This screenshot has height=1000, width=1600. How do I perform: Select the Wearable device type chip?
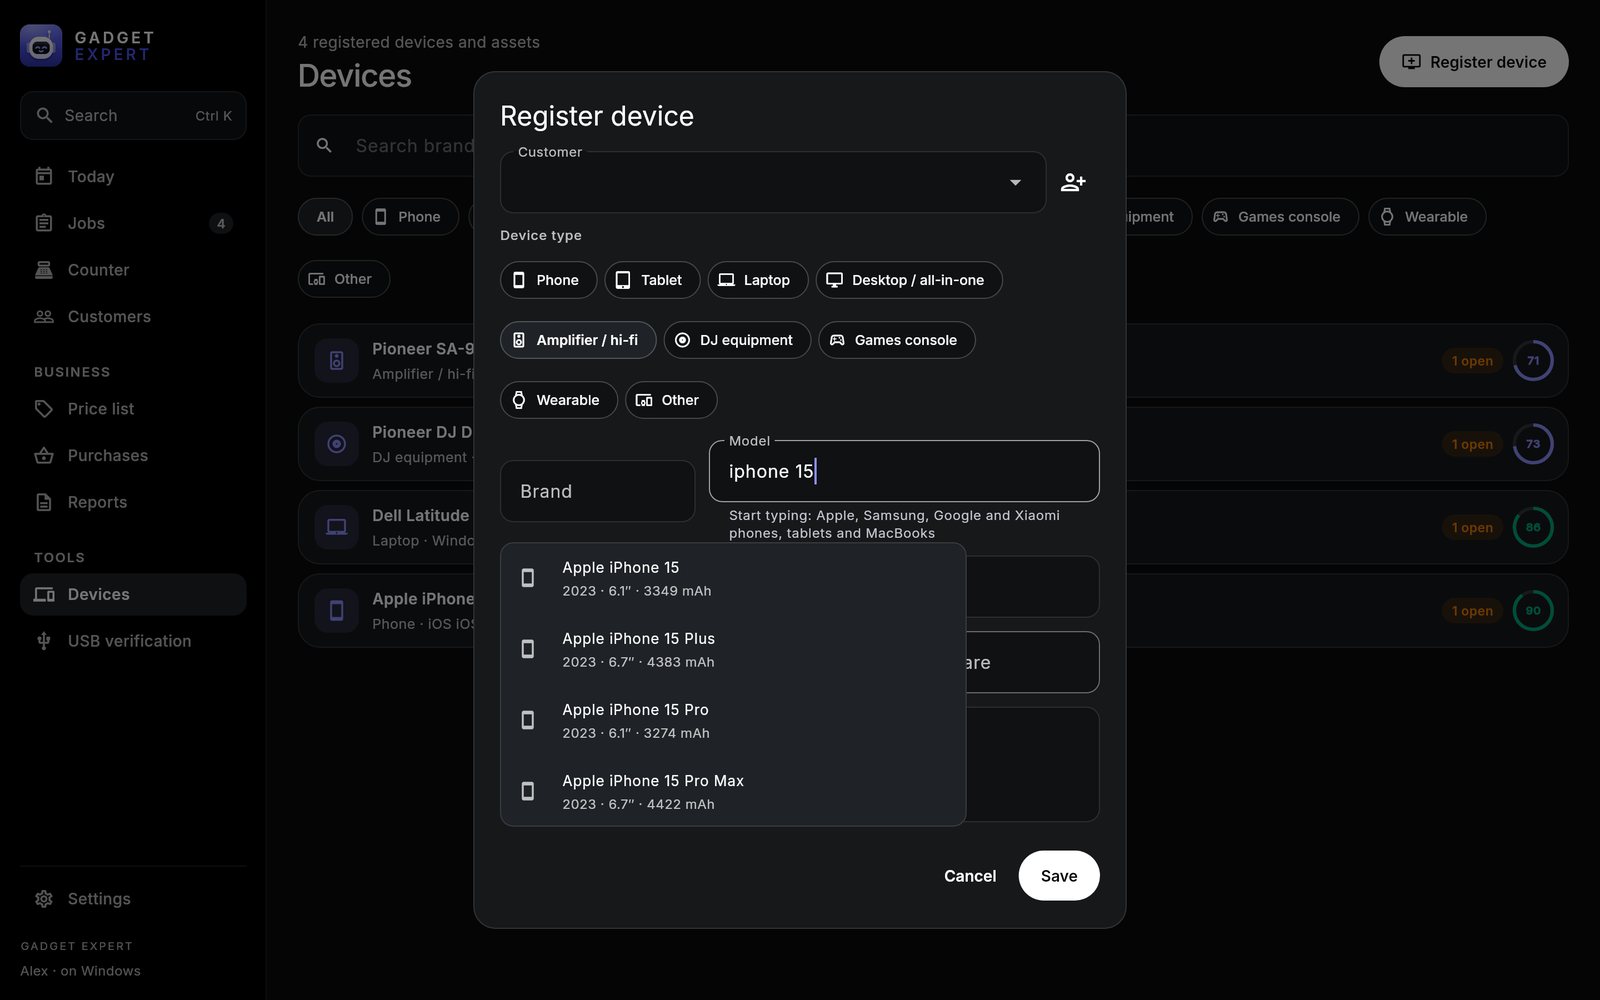pos(559,400)
